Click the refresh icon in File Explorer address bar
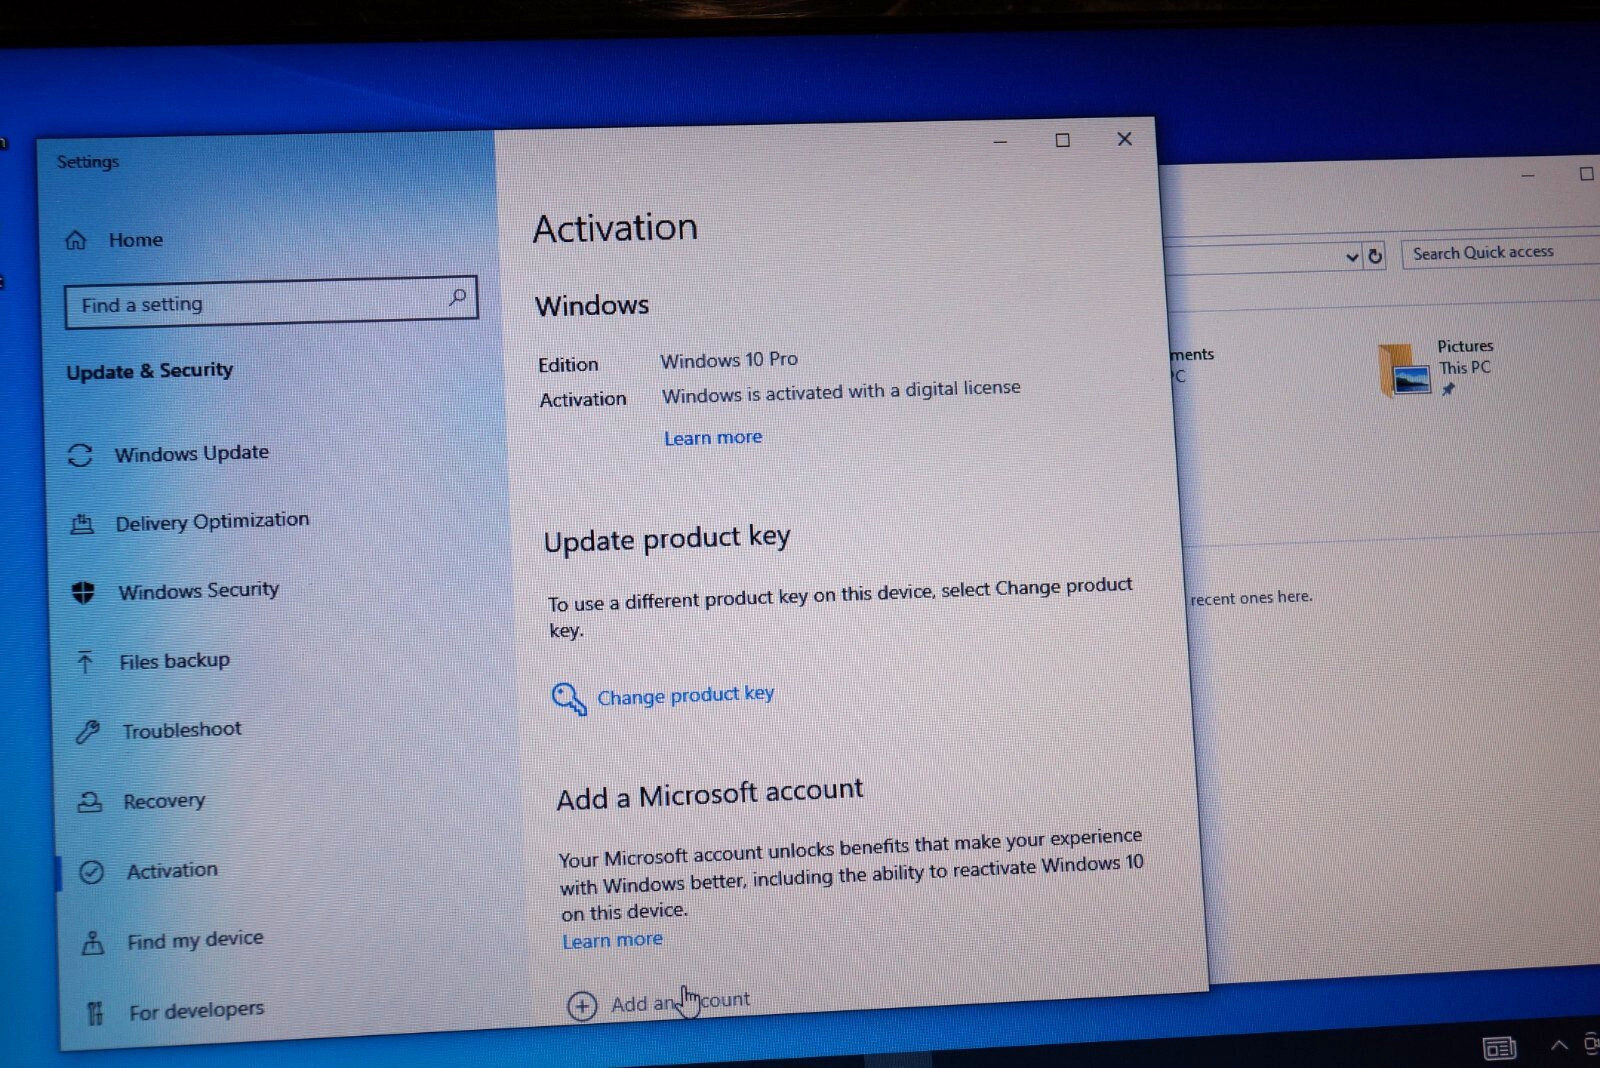1600x1068 pixels. [x=1375, y=256]
